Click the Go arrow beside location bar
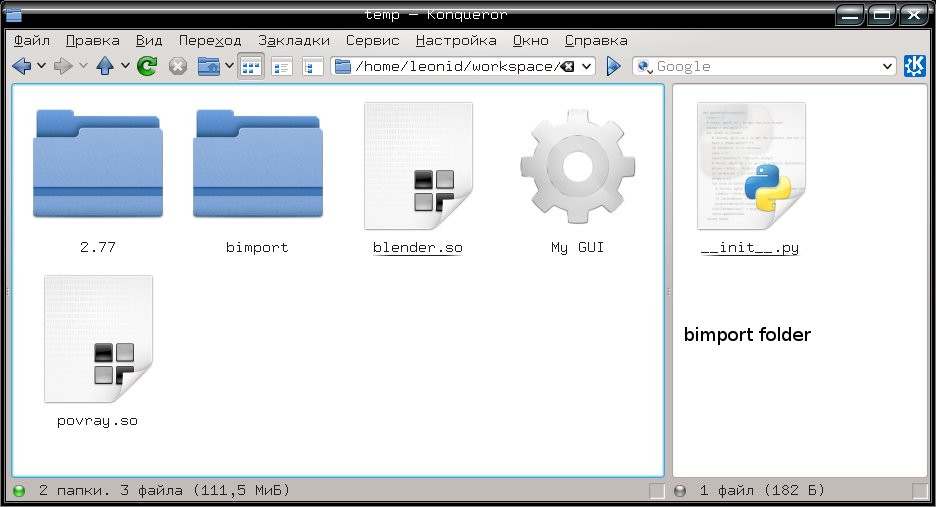The image size is (936, 507). [x=614, y=66]
